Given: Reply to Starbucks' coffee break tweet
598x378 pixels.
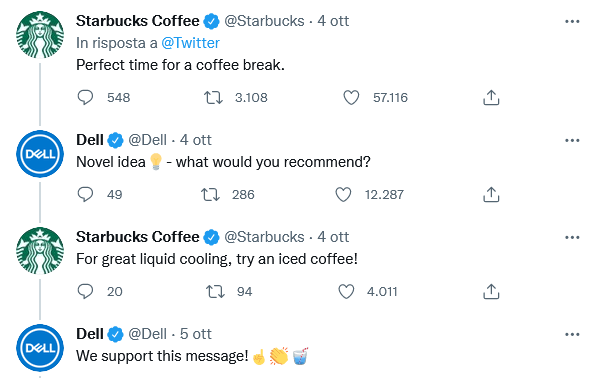Looking at the screenshot, I should tap(85, 98).
